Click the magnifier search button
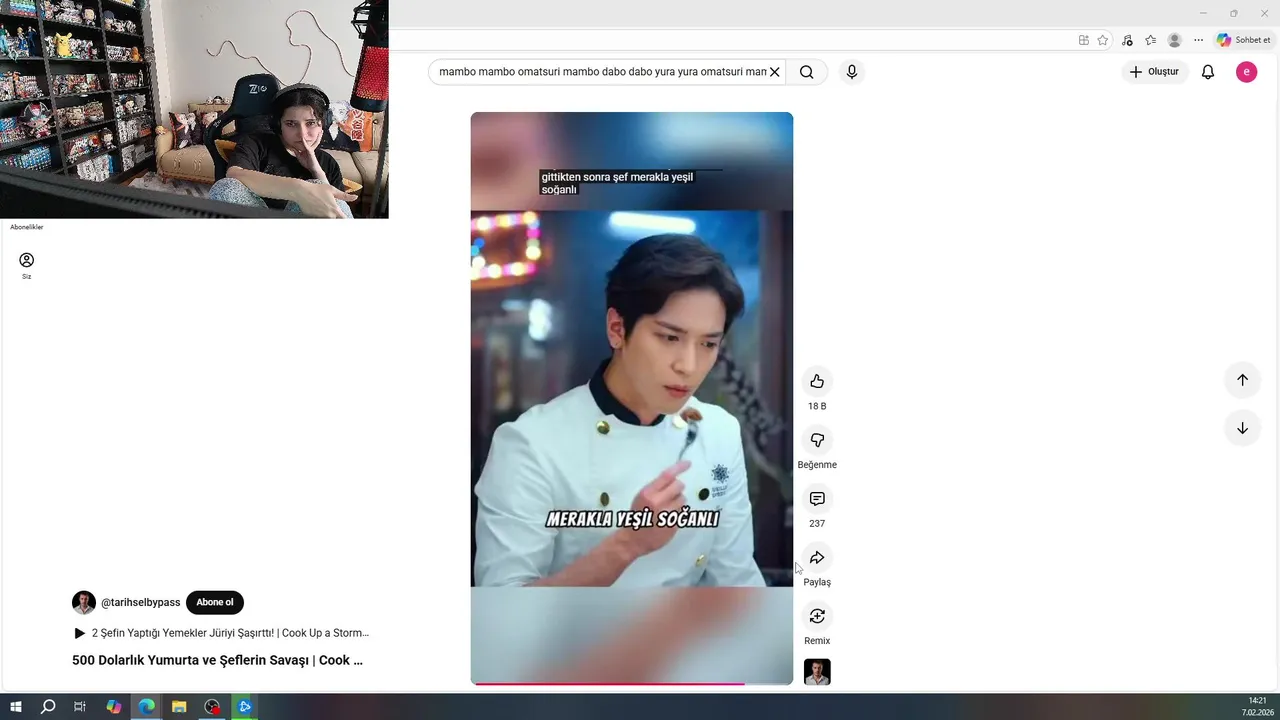The height and width of the screenshot is (720, 1280). 807,72
